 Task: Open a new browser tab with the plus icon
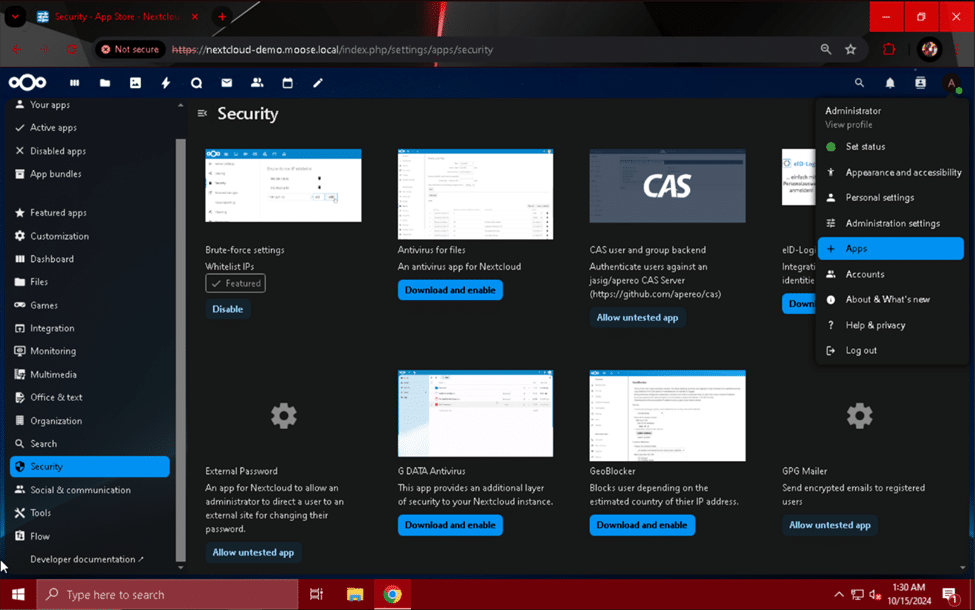[x=222, y=17]
